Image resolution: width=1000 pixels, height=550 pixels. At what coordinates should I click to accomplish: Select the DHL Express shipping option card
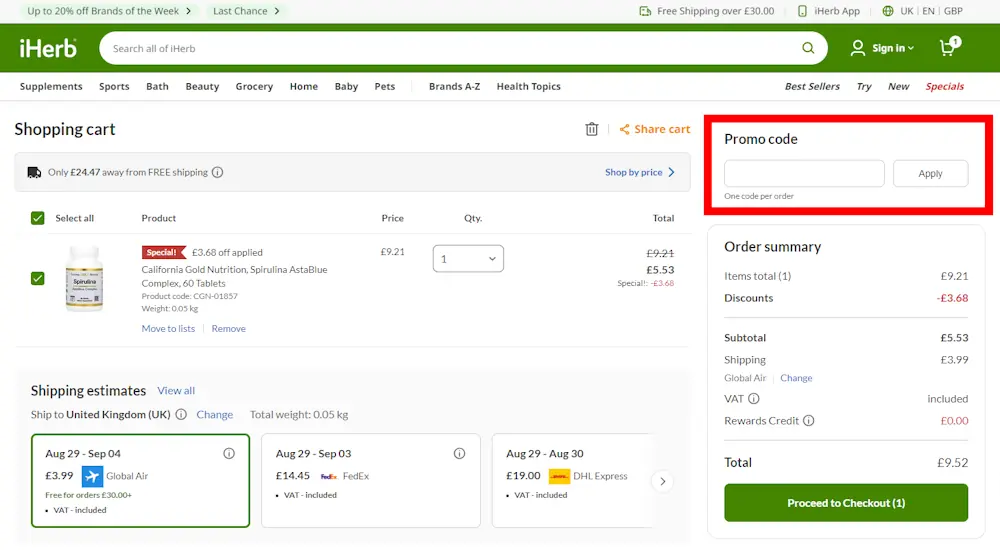click(572, 480)
